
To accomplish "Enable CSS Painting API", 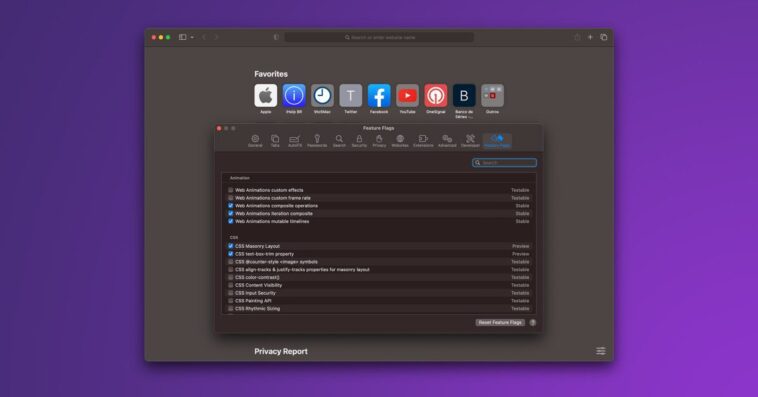I will tap(231, 301).
